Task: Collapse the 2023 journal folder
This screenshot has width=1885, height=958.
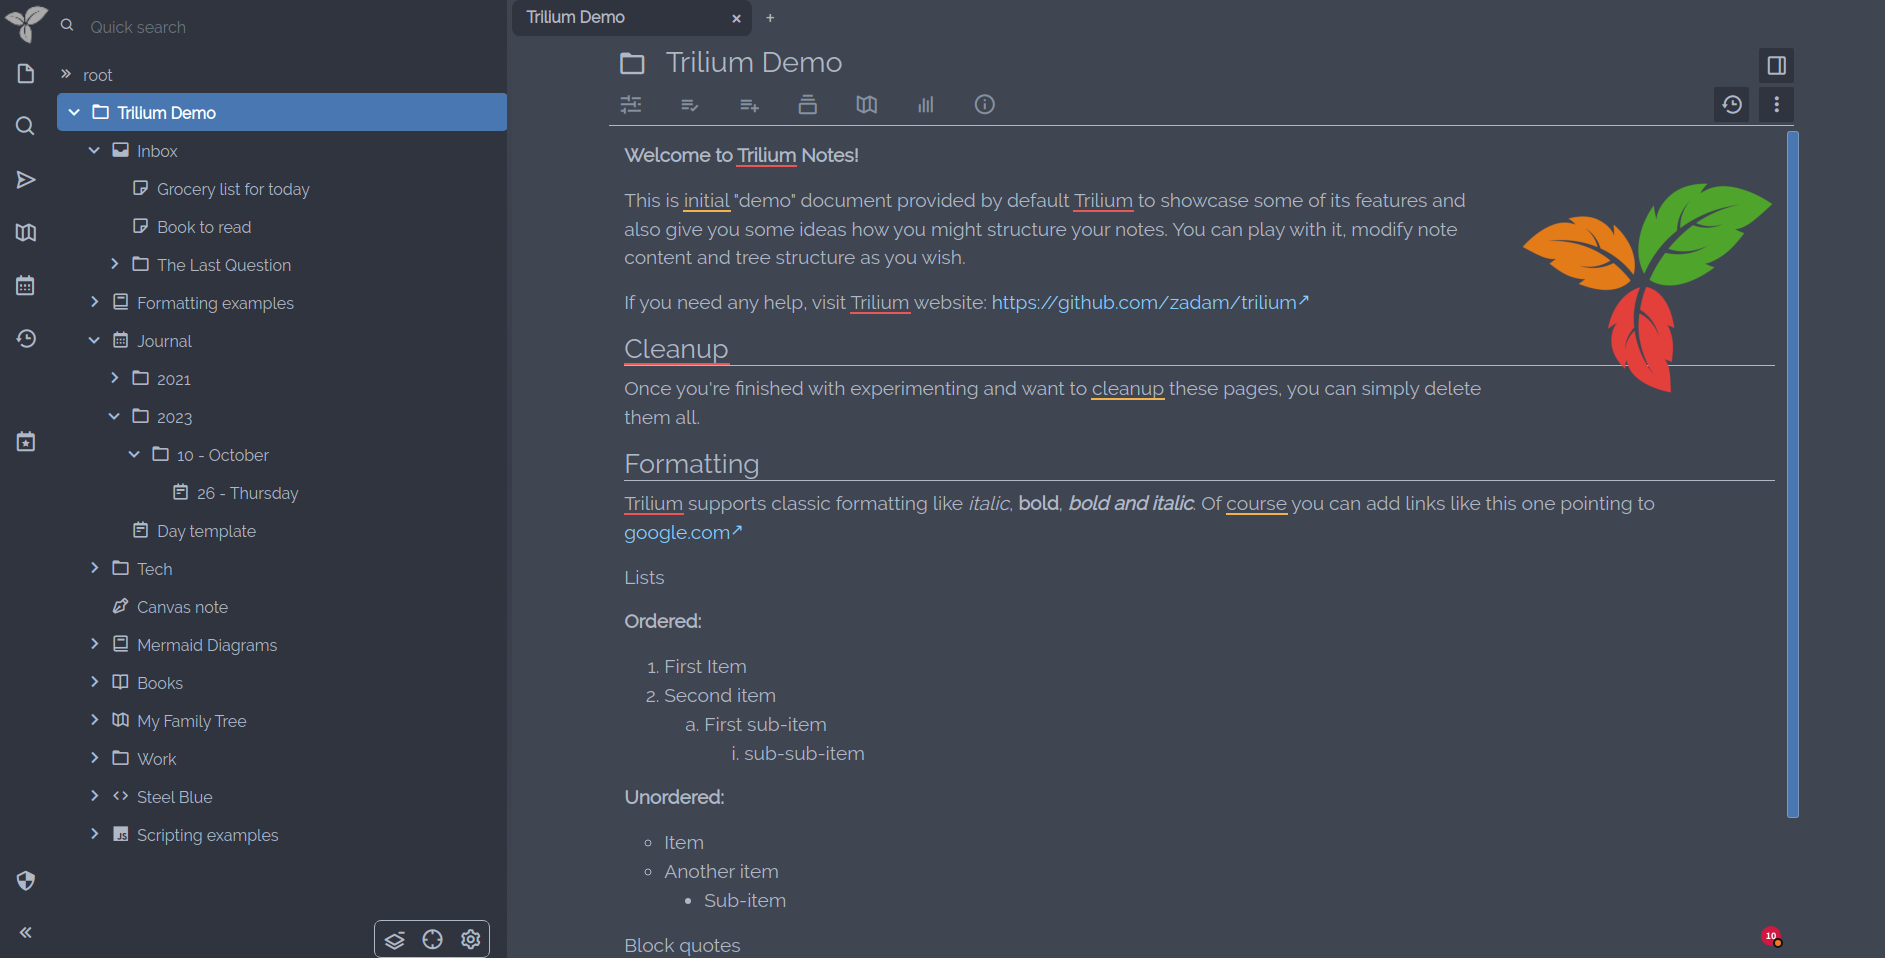Action: coord(114,416)
